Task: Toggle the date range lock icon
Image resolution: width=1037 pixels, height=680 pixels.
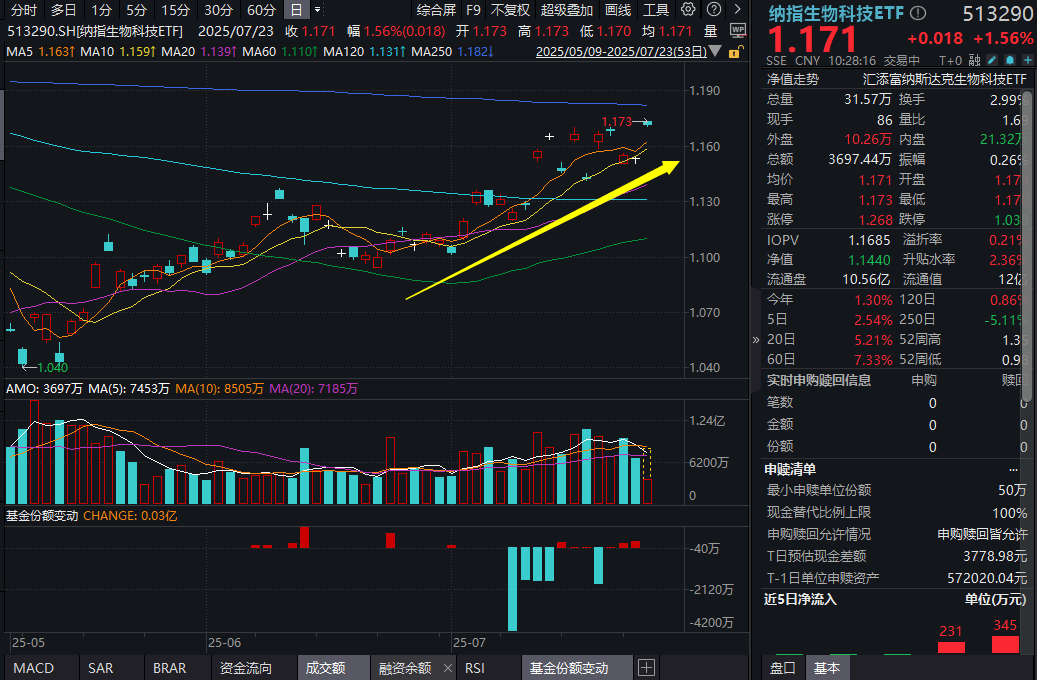Action: pos(735,51)
